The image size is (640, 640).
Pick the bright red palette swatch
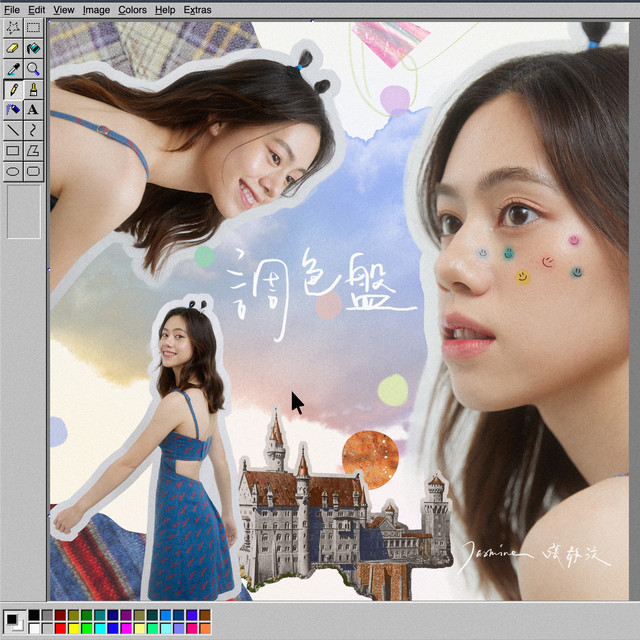coord(61,628)
